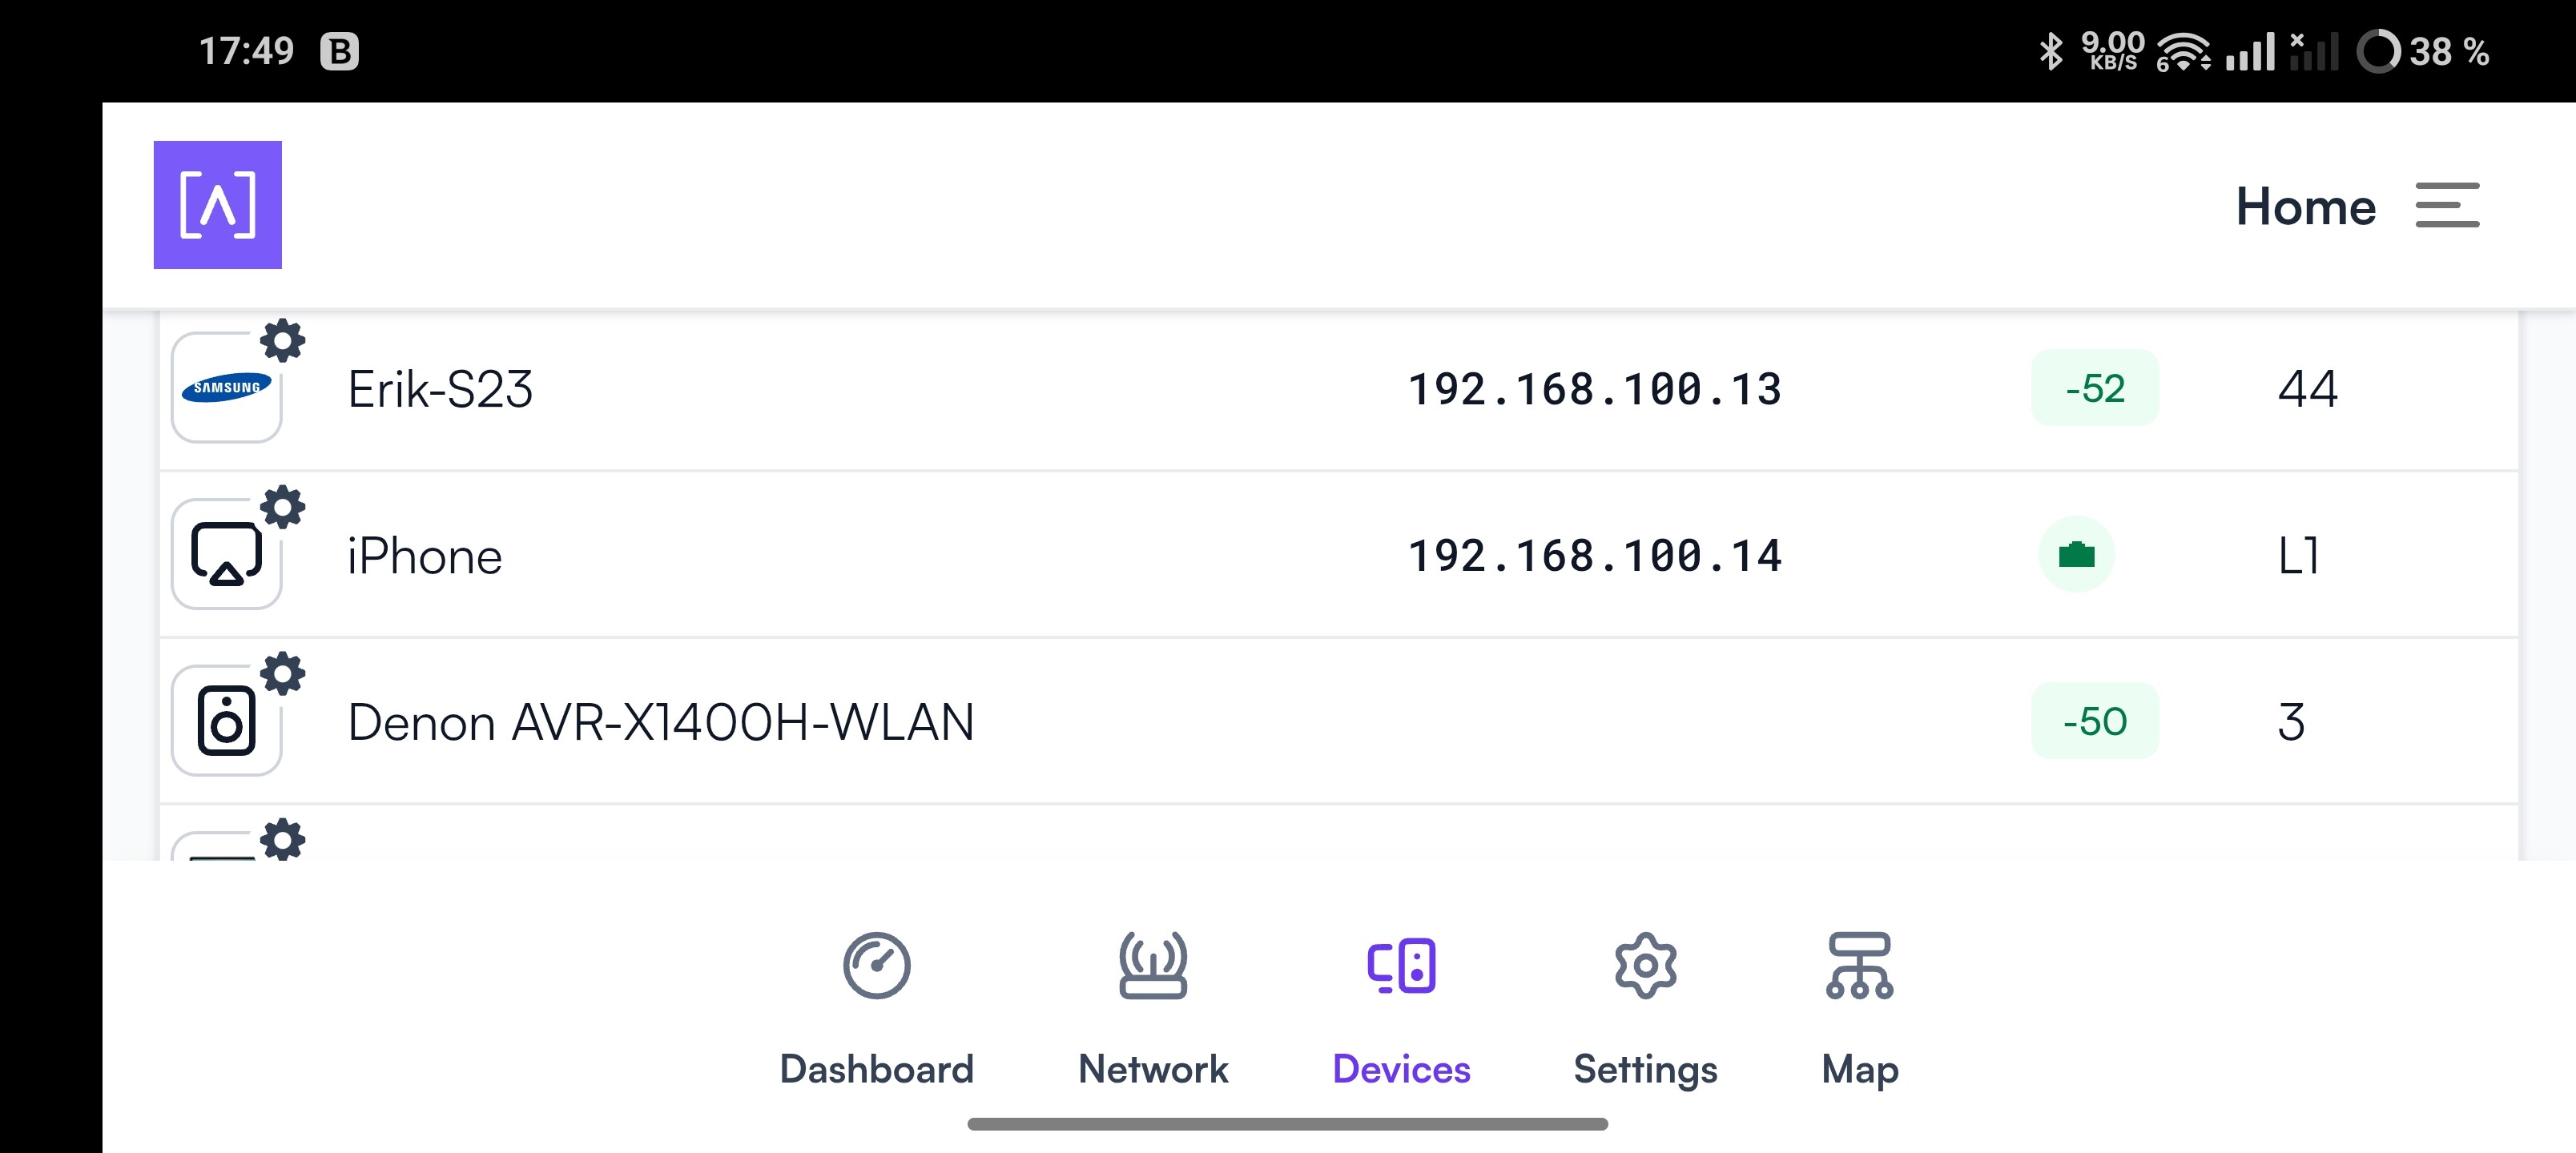Select the green ethernet connection badge
The image size is (2576, 1153).
2076,554
